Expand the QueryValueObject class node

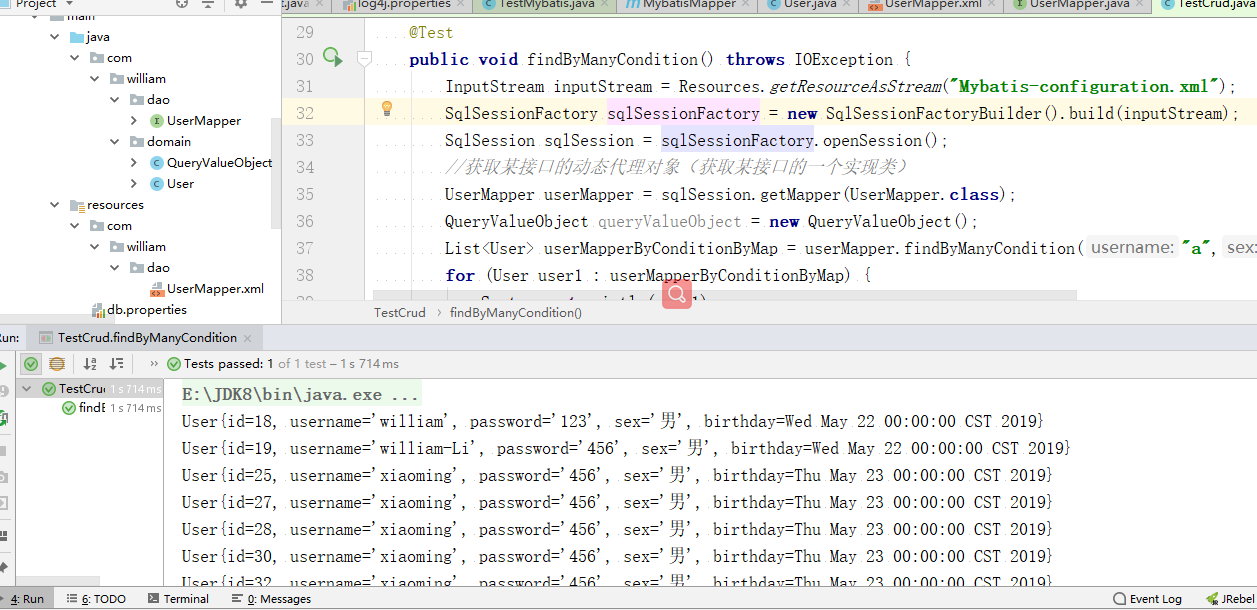tap(135, 163)
